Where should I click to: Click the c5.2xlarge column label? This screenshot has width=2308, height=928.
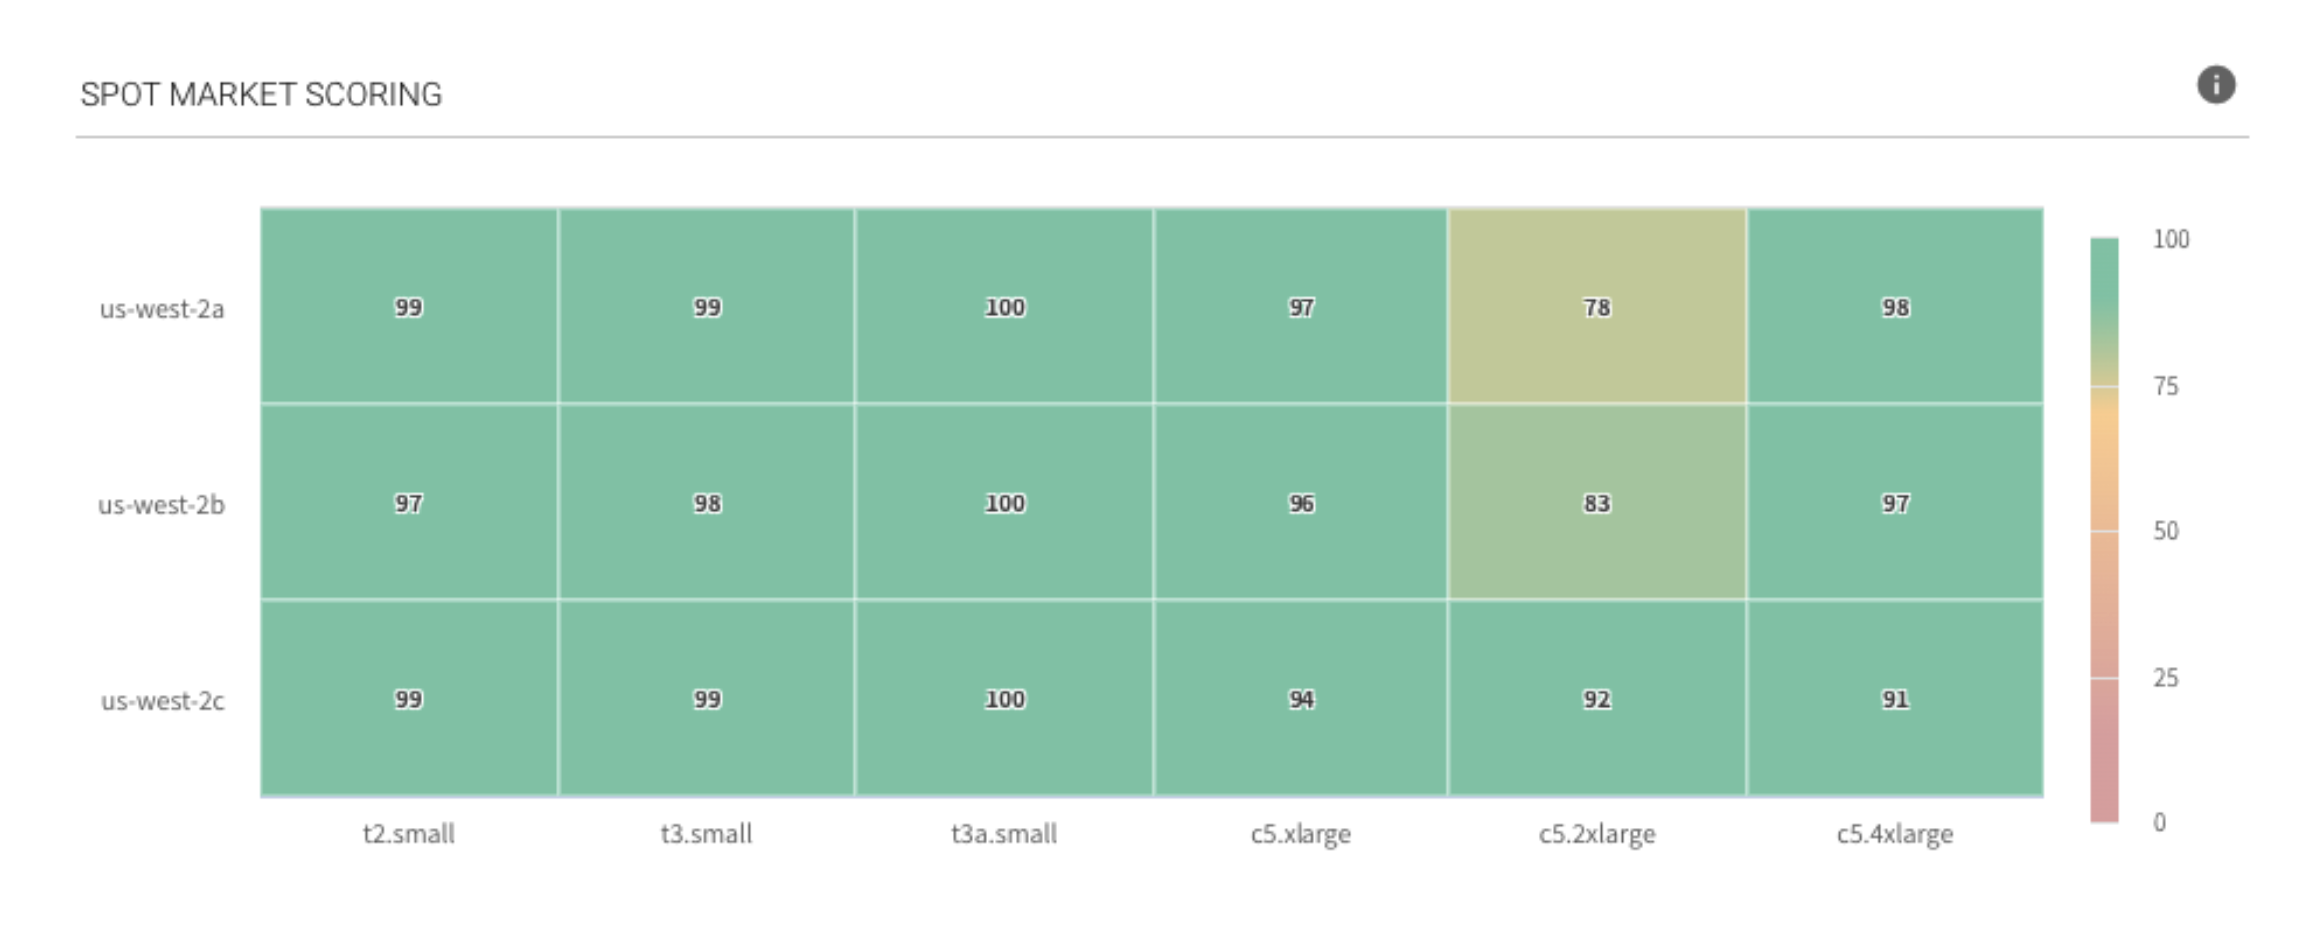1596,834
